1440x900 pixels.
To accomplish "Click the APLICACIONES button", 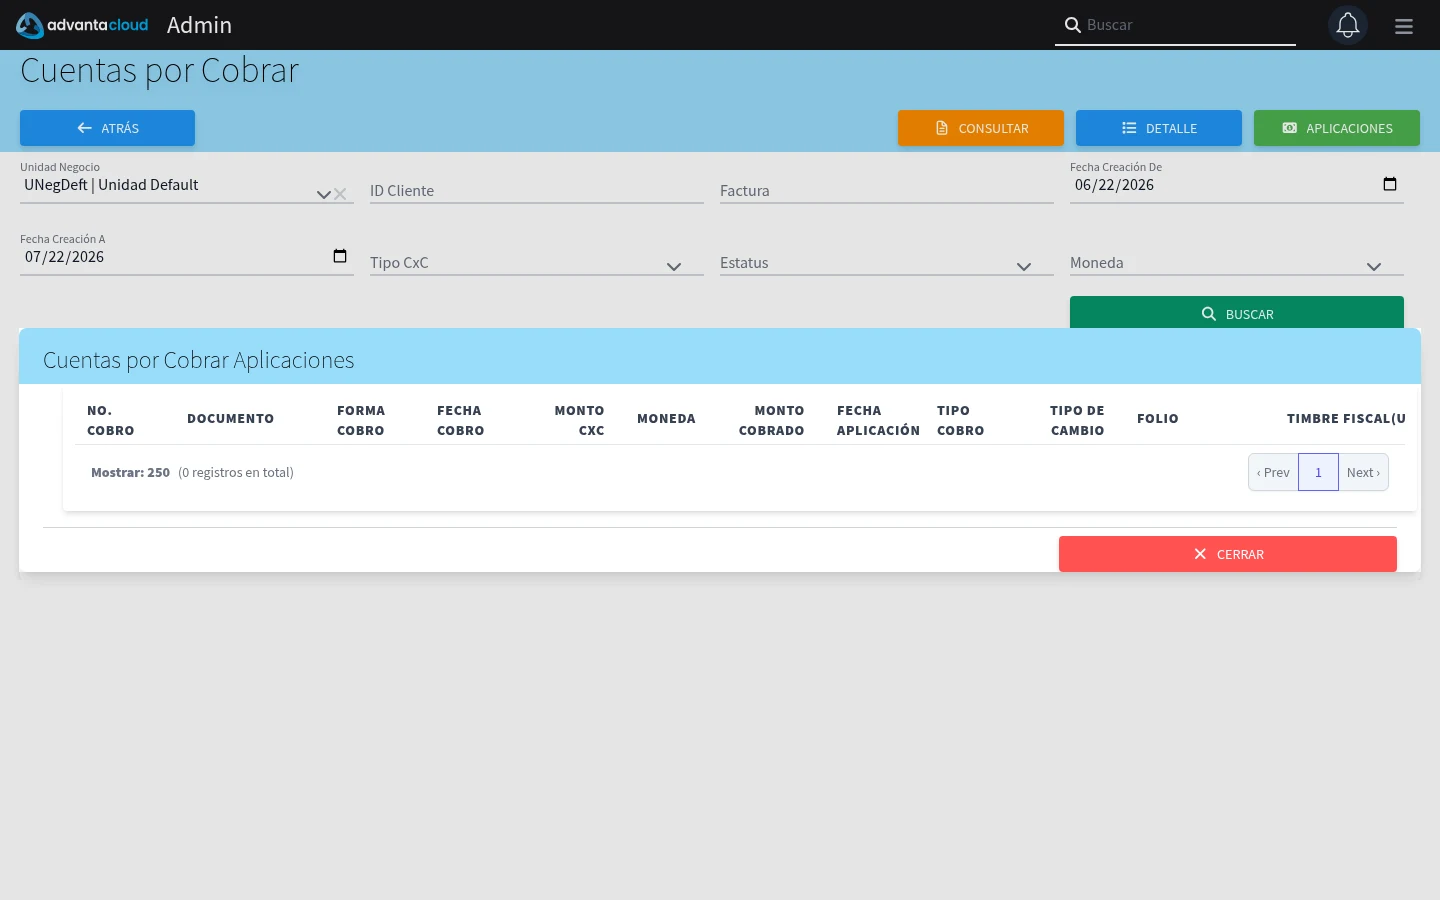I will (x=1337, y=128).
